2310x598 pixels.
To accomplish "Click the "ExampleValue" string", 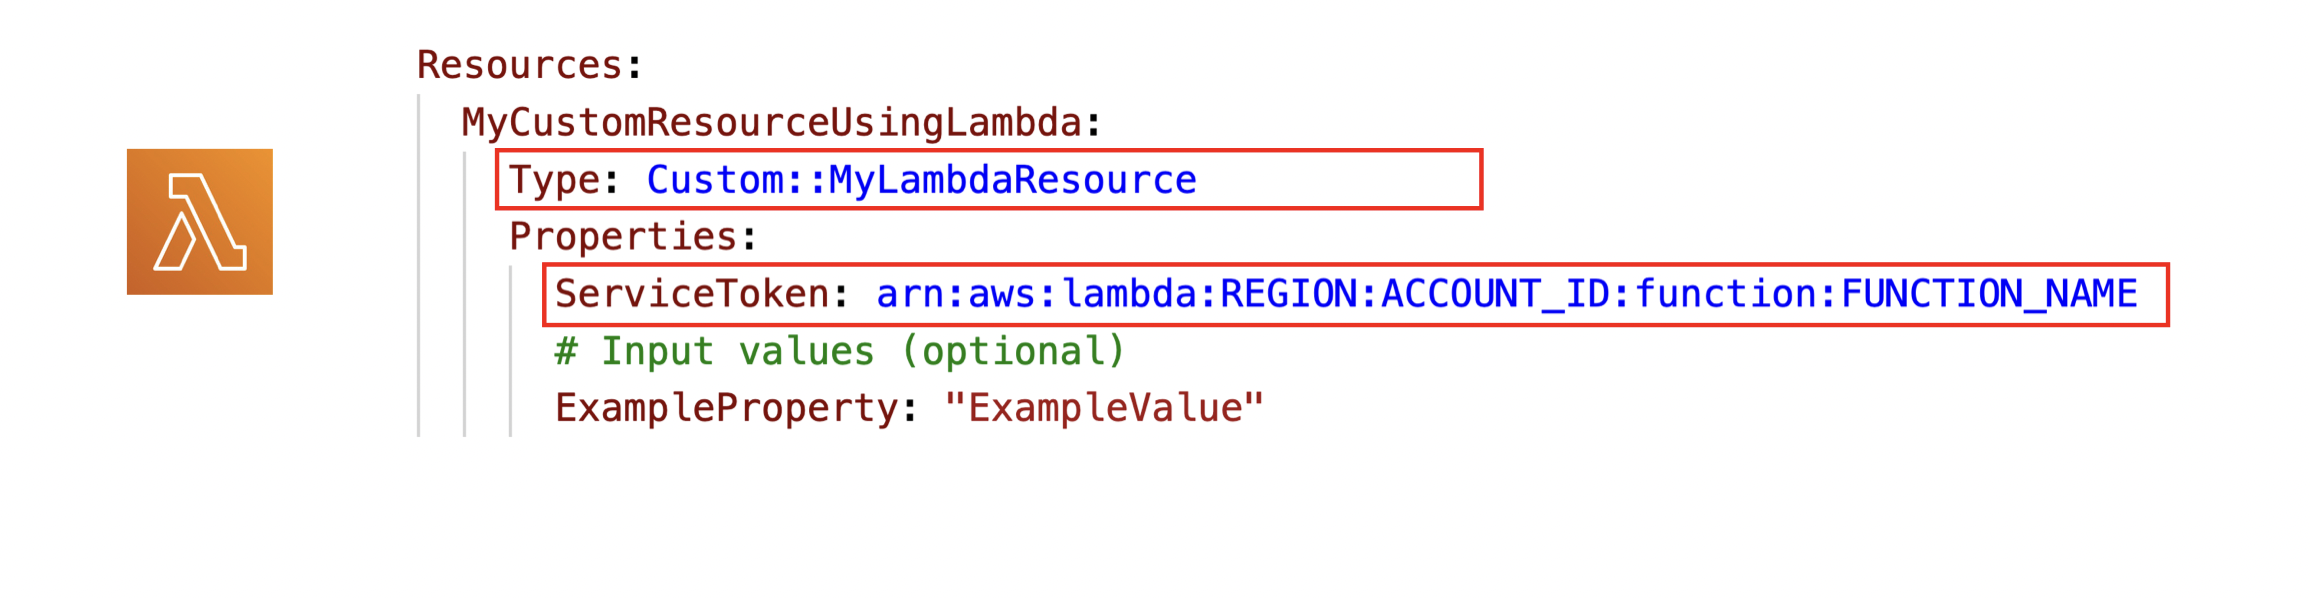I will tap(1104, 408).
